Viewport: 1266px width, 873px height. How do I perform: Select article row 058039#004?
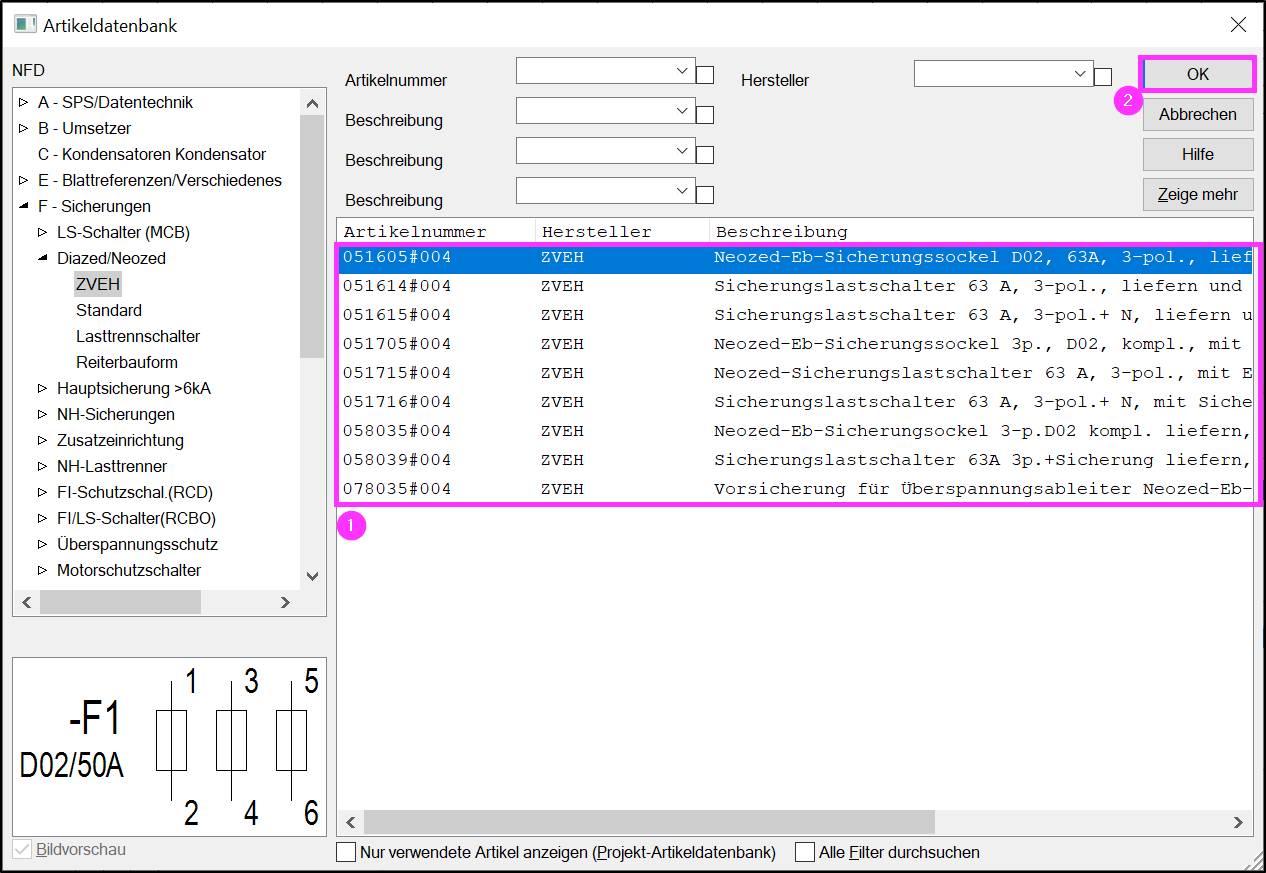tap(795, 460)
